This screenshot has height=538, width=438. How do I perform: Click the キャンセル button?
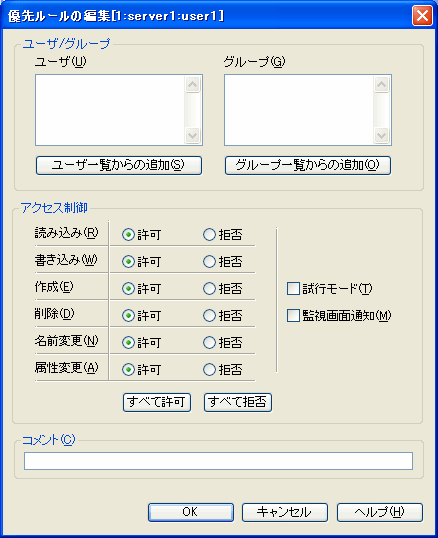(x=285, y=512)
